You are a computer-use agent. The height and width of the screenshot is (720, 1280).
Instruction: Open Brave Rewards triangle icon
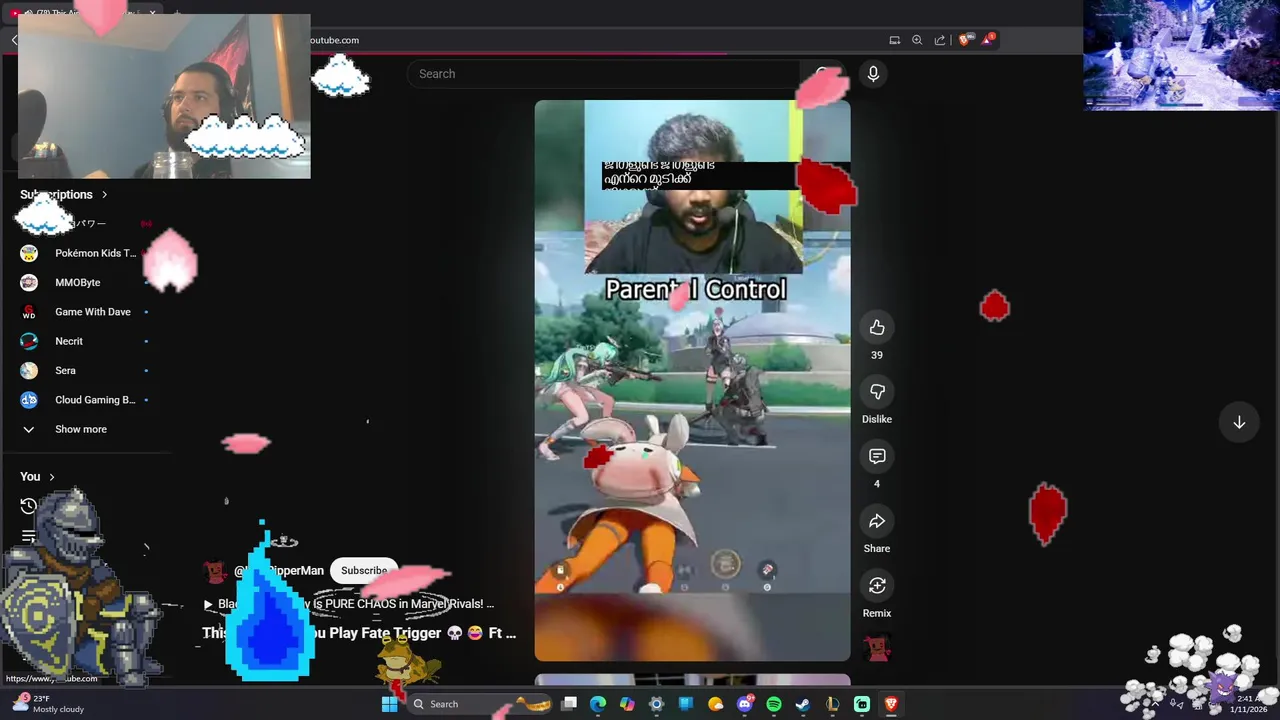pos(987,40)
